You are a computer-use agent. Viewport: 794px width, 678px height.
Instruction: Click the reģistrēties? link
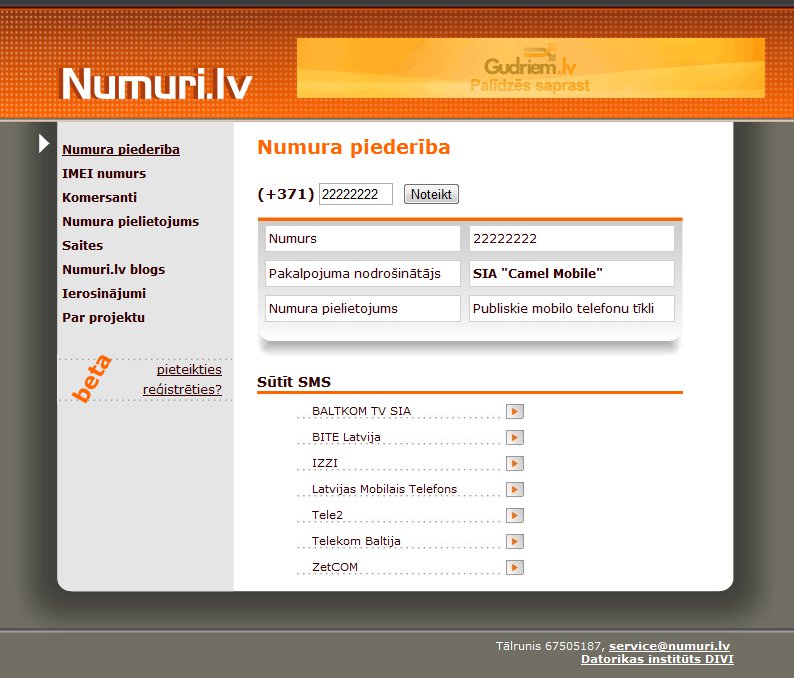[182, 389]
